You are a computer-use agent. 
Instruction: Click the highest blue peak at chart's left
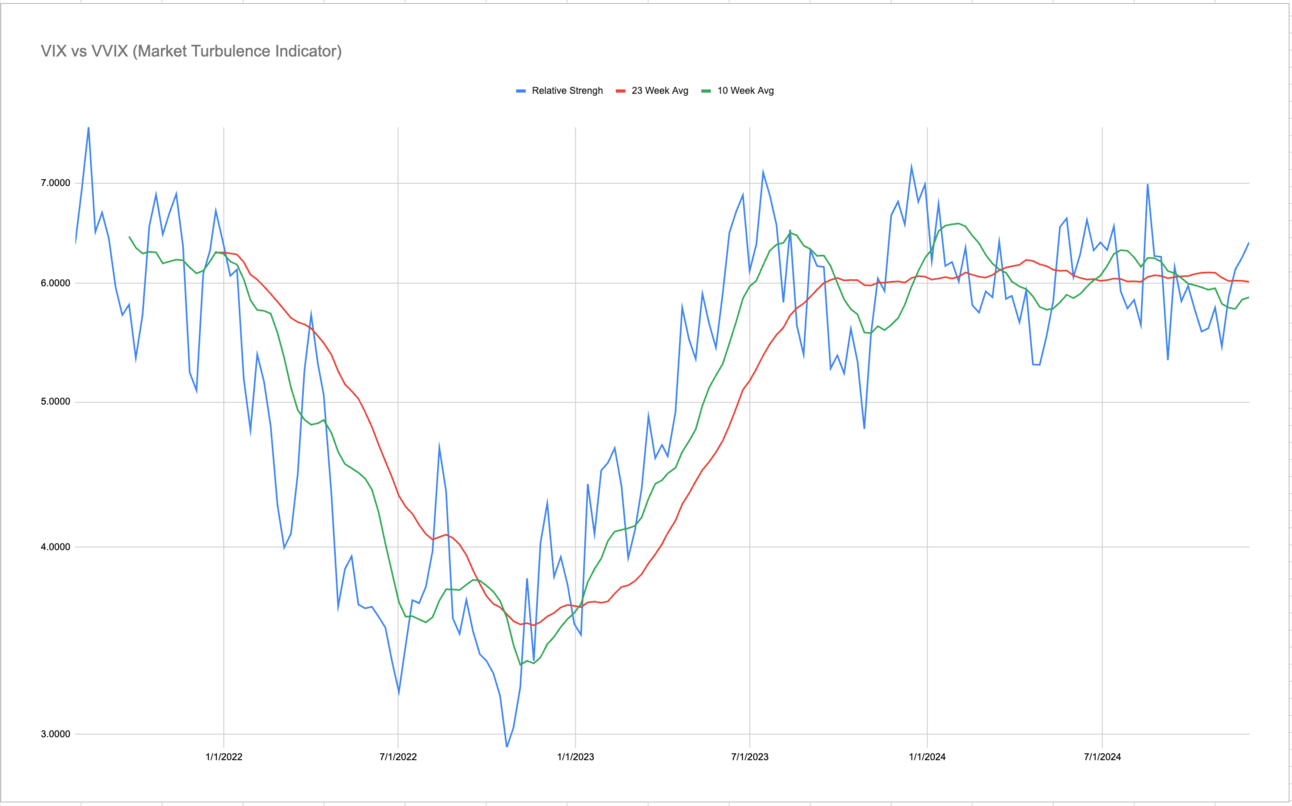click(88, 128)
